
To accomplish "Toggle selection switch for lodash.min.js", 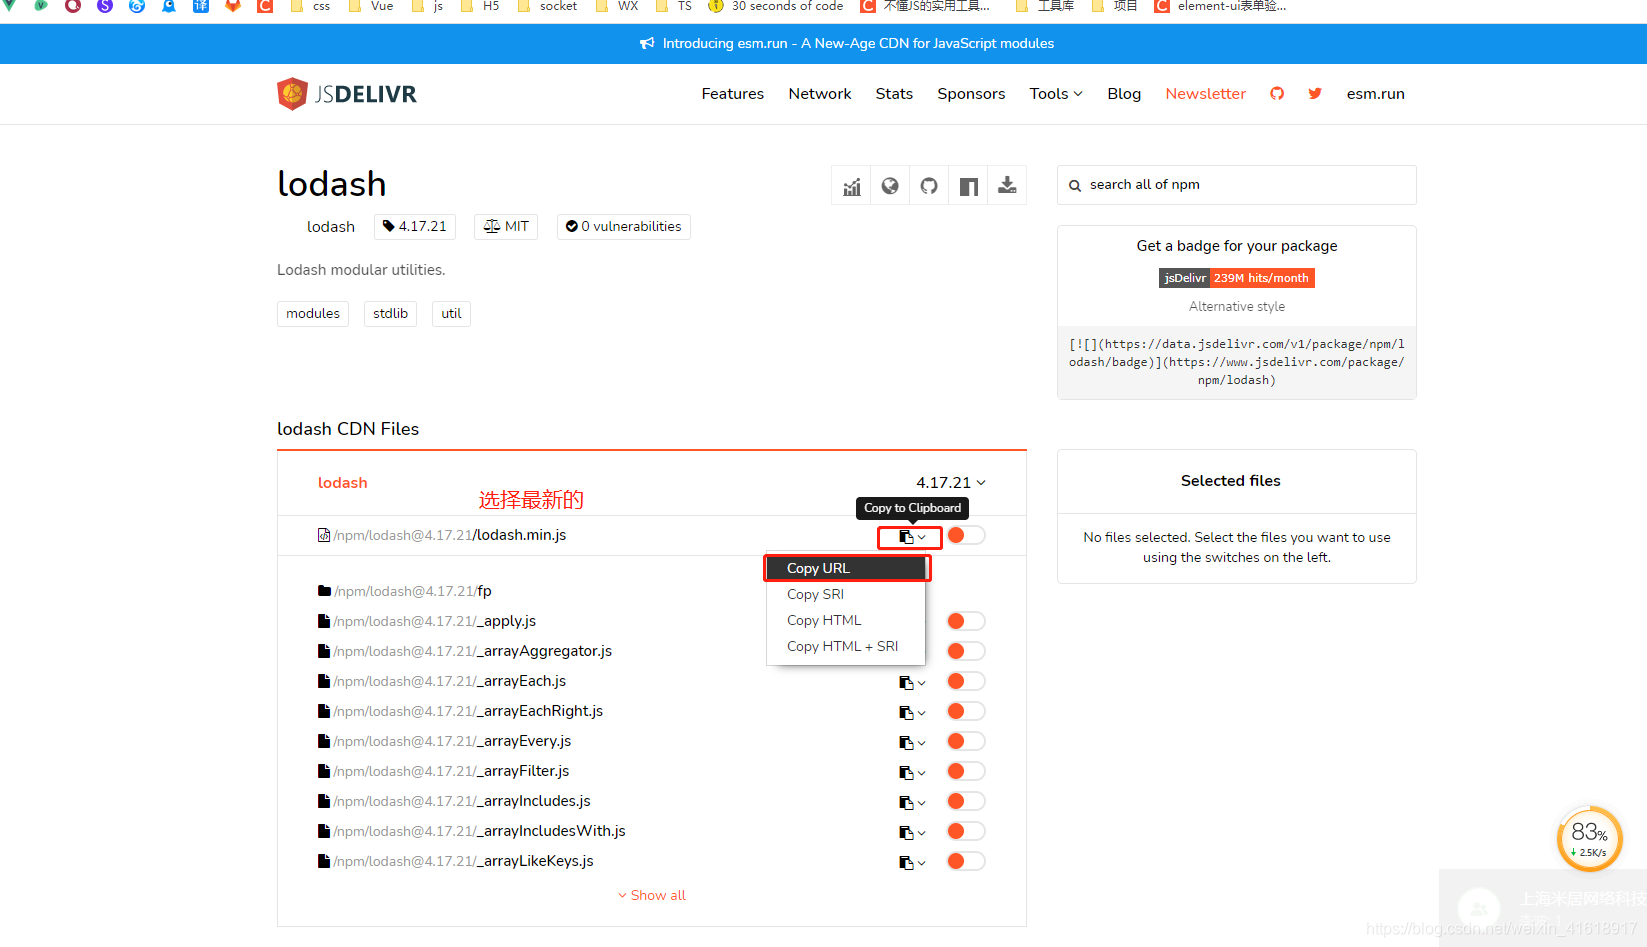I will (966, 535).
